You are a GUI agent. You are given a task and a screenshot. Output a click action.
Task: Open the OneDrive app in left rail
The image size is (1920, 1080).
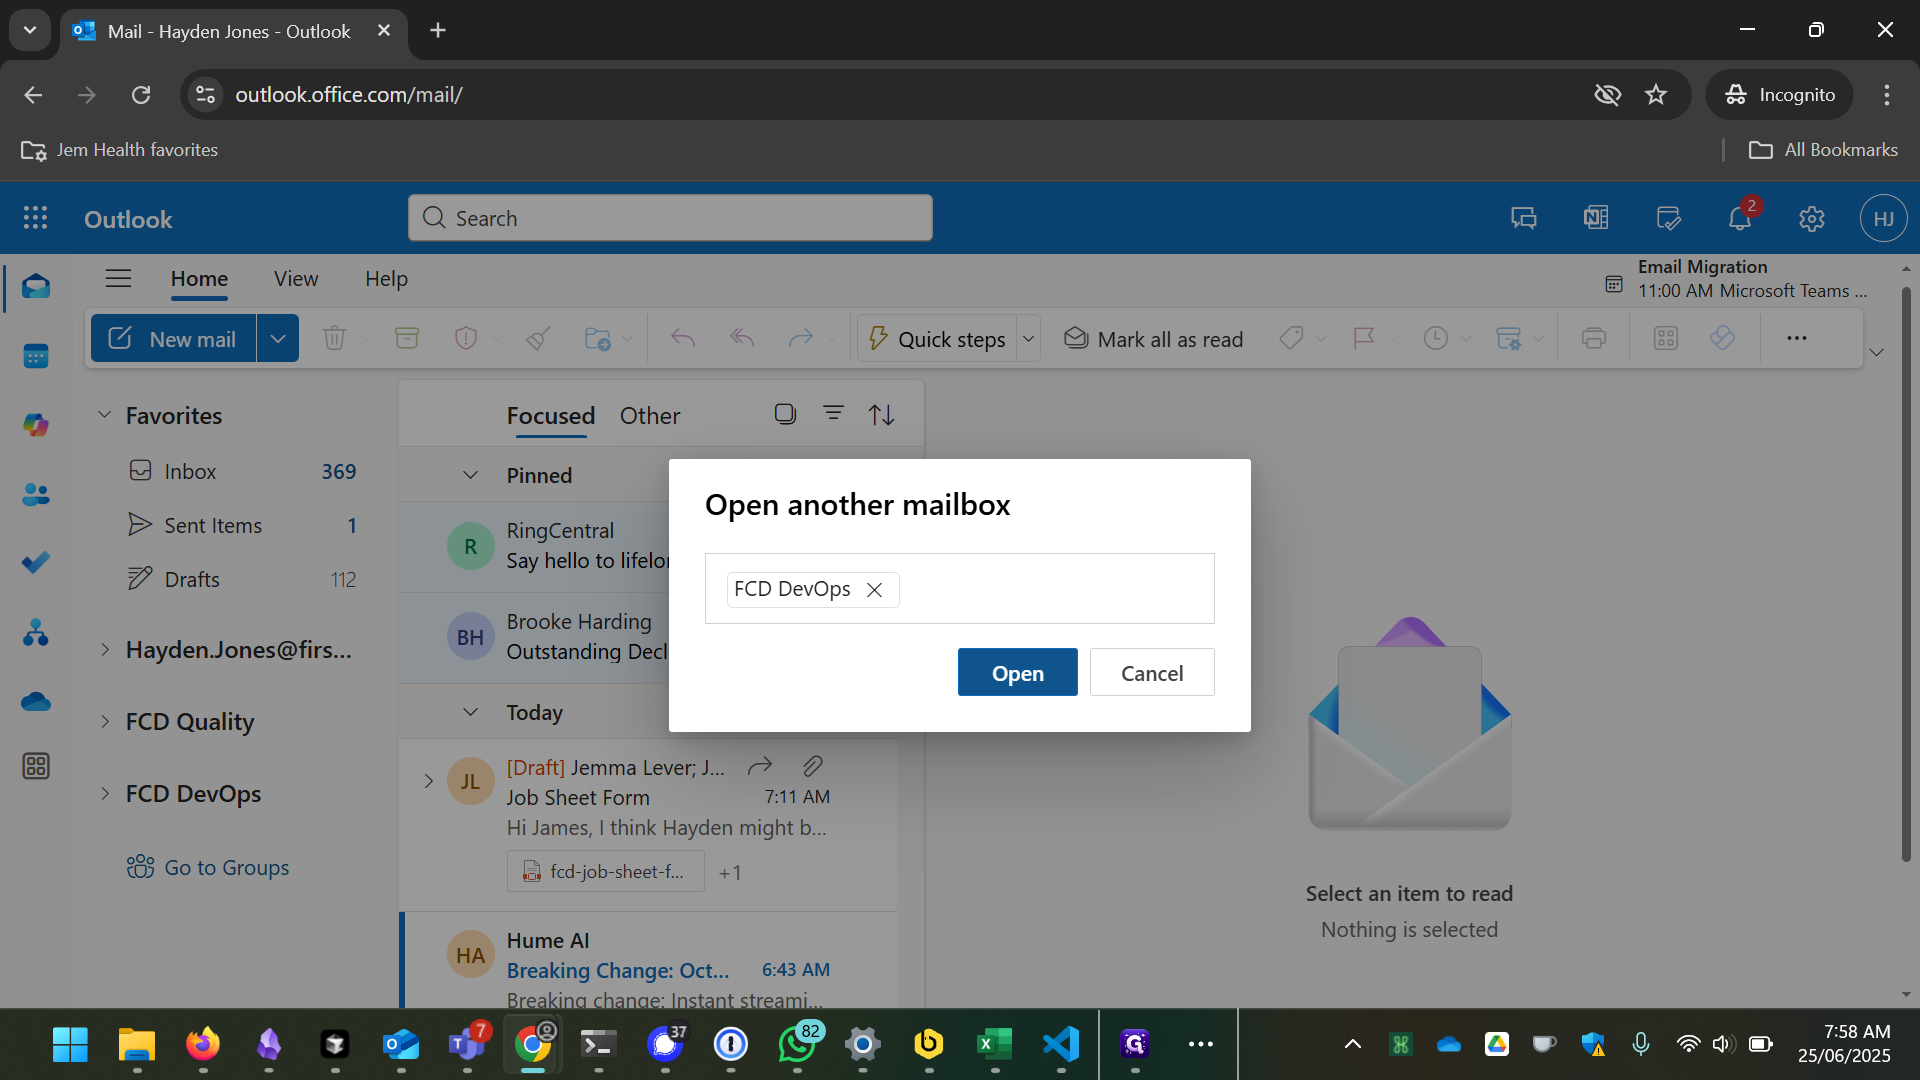point(36,701)
